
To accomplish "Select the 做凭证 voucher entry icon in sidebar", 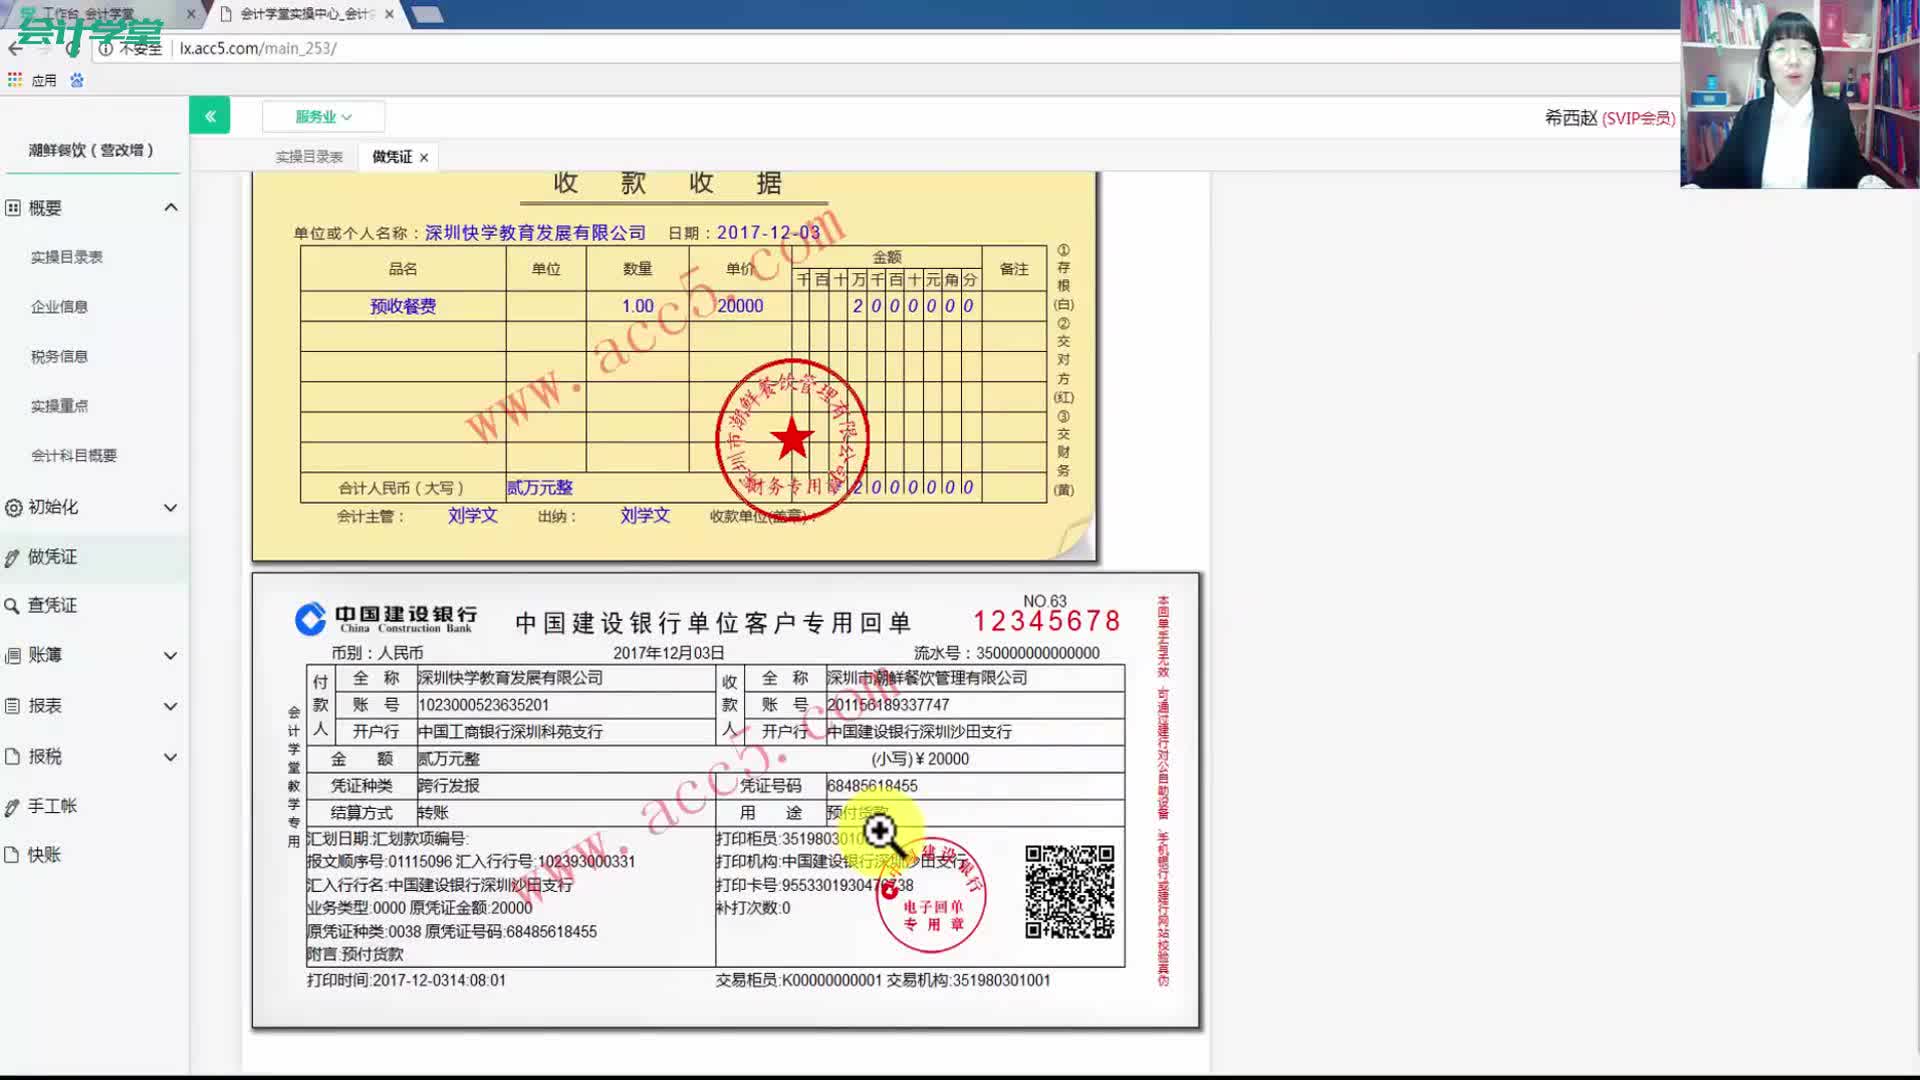I will tap(12, 557).
